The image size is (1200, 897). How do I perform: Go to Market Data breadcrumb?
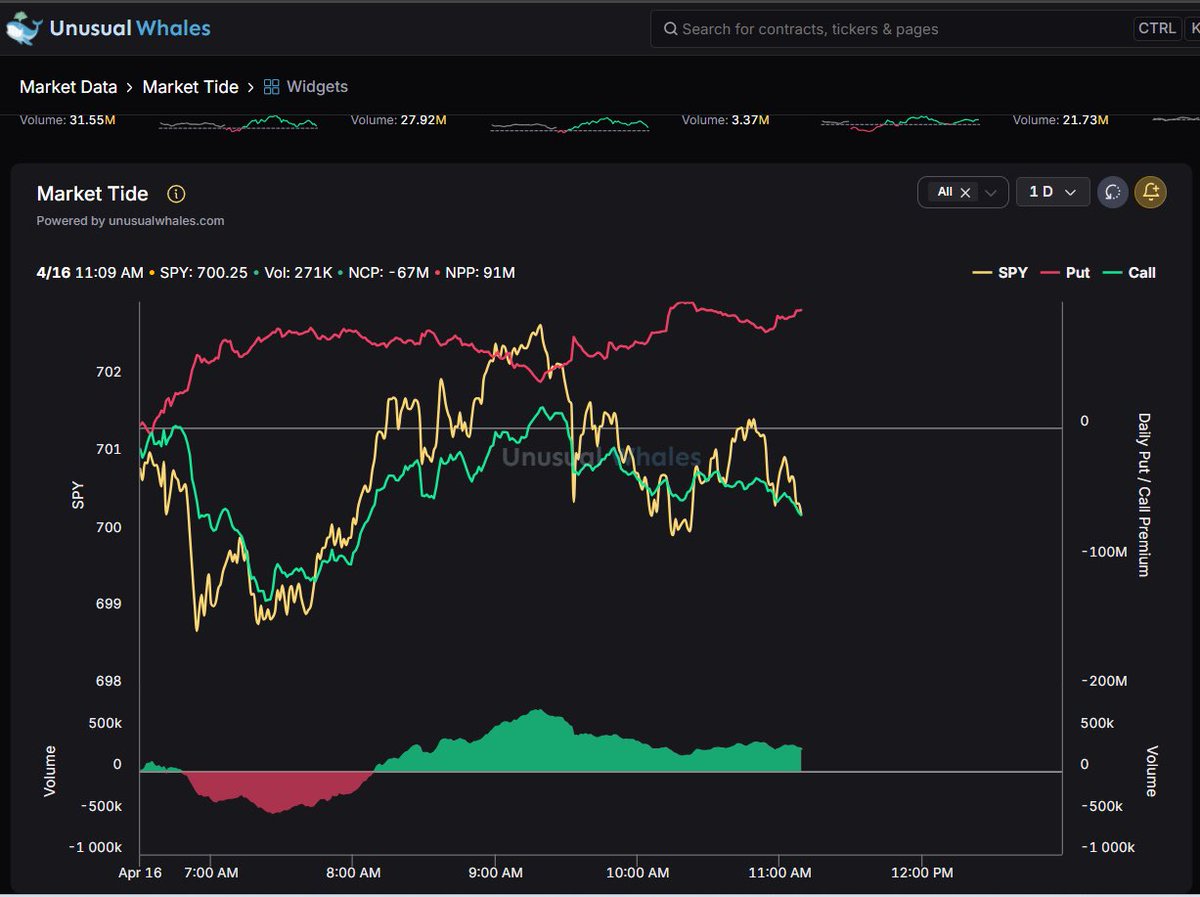pyautogui.click(x=68, y=87)
